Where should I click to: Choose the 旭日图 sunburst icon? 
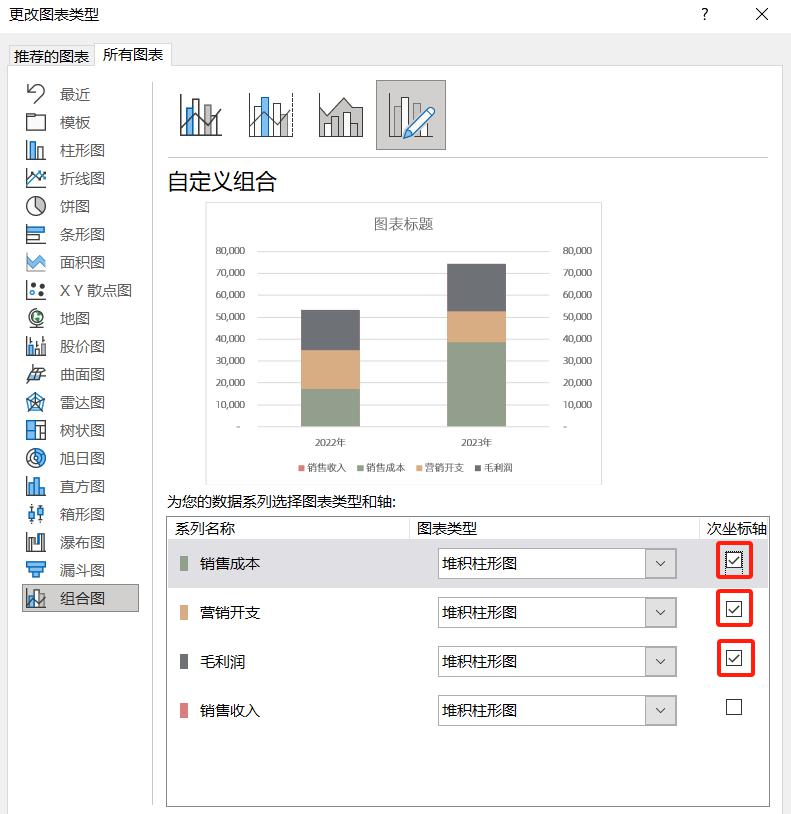pos(36,458)
